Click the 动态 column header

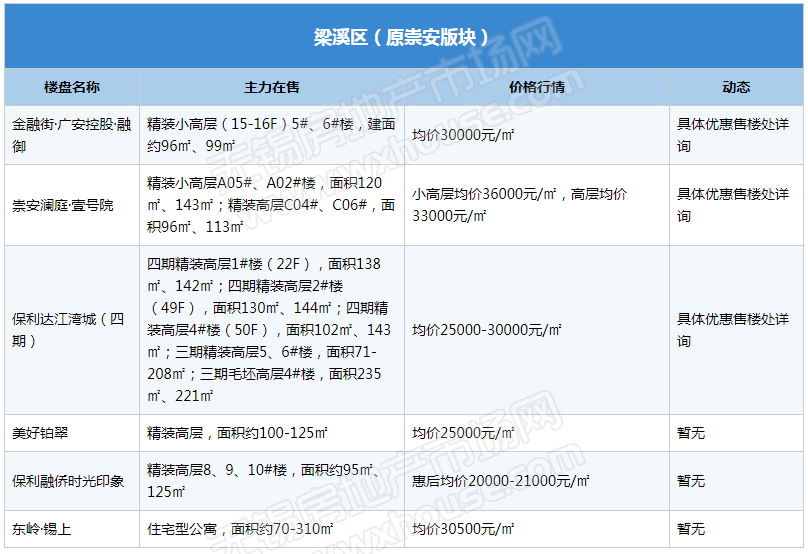736,87
